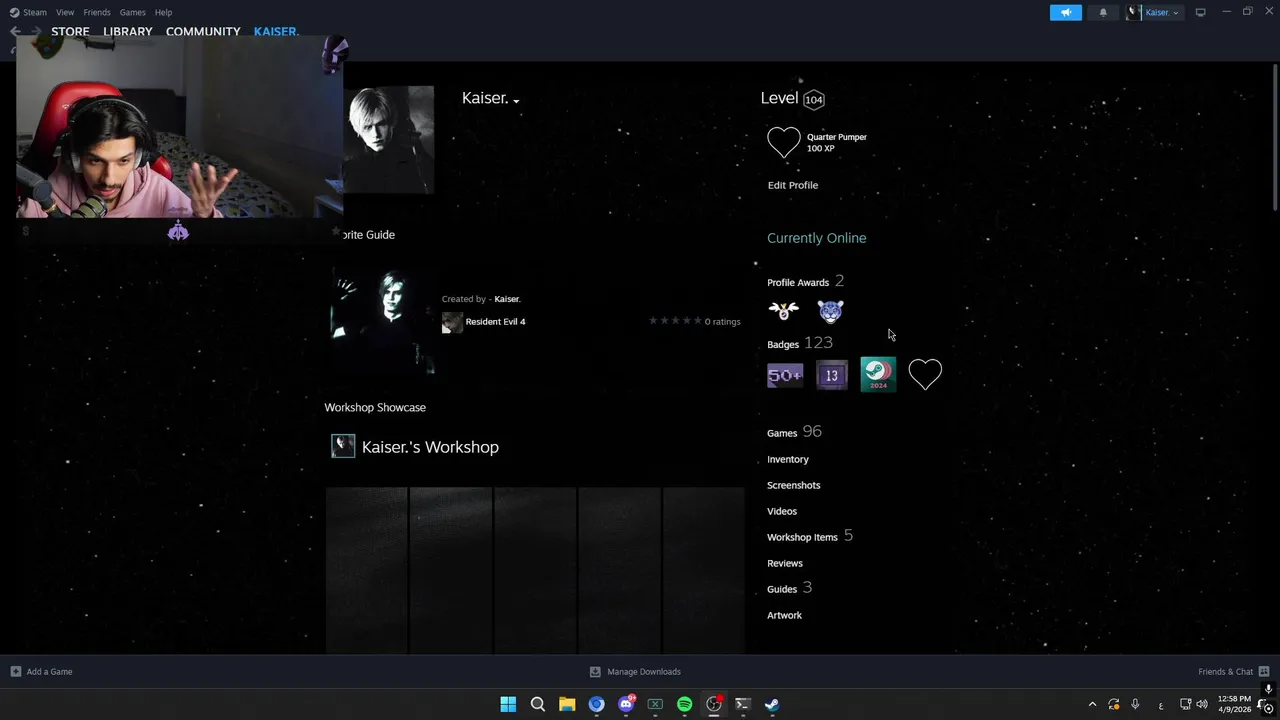Click the Resident Evil 4 game icon
This screenshot has width=1280, height=720.
pyautogui.click(x=452, y=322)
